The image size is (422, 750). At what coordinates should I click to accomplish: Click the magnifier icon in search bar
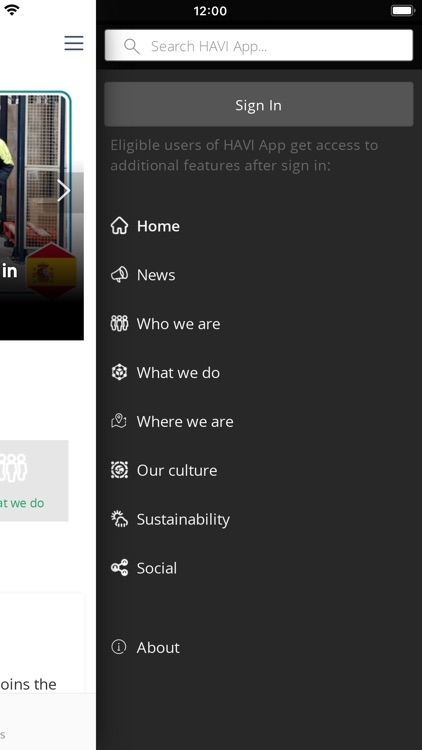pos(131,46)
